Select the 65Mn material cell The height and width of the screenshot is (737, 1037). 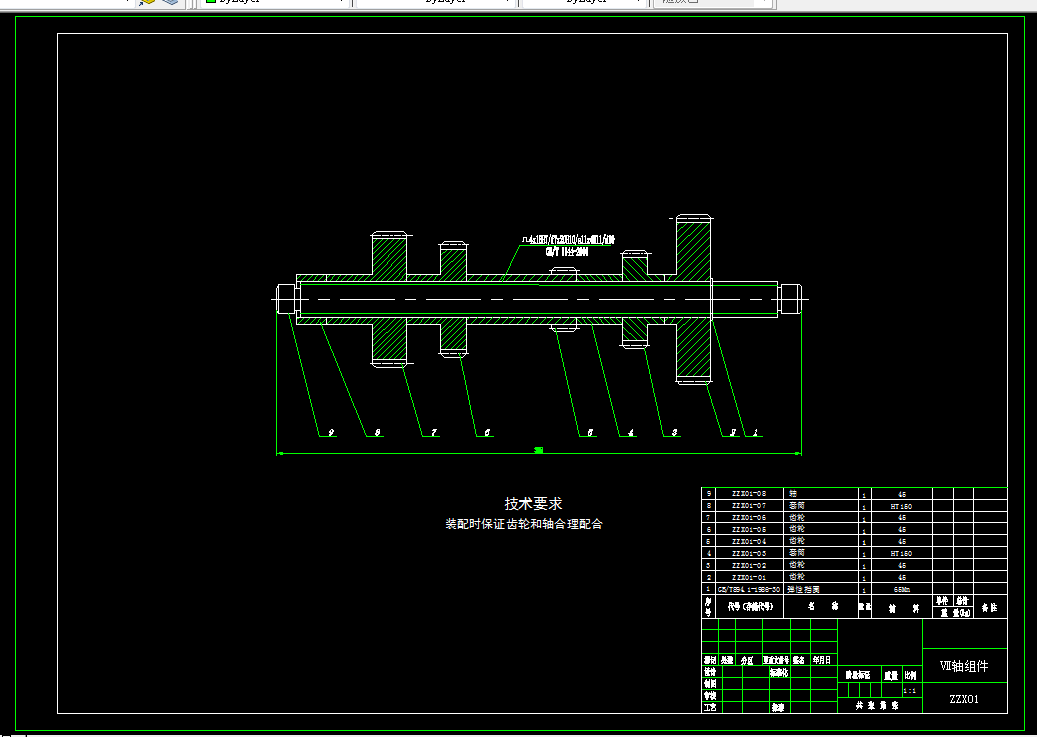pyautogui.click(x=901, y=589)
